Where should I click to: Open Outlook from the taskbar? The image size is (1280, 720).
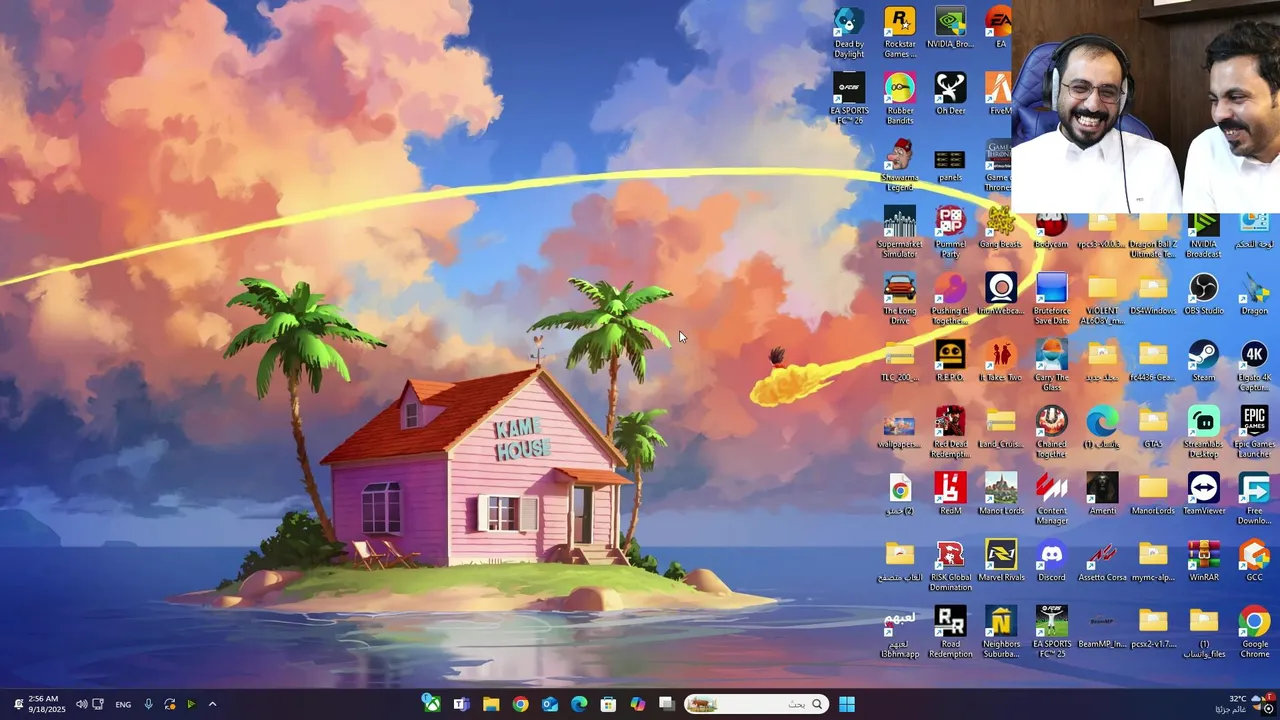550,704
